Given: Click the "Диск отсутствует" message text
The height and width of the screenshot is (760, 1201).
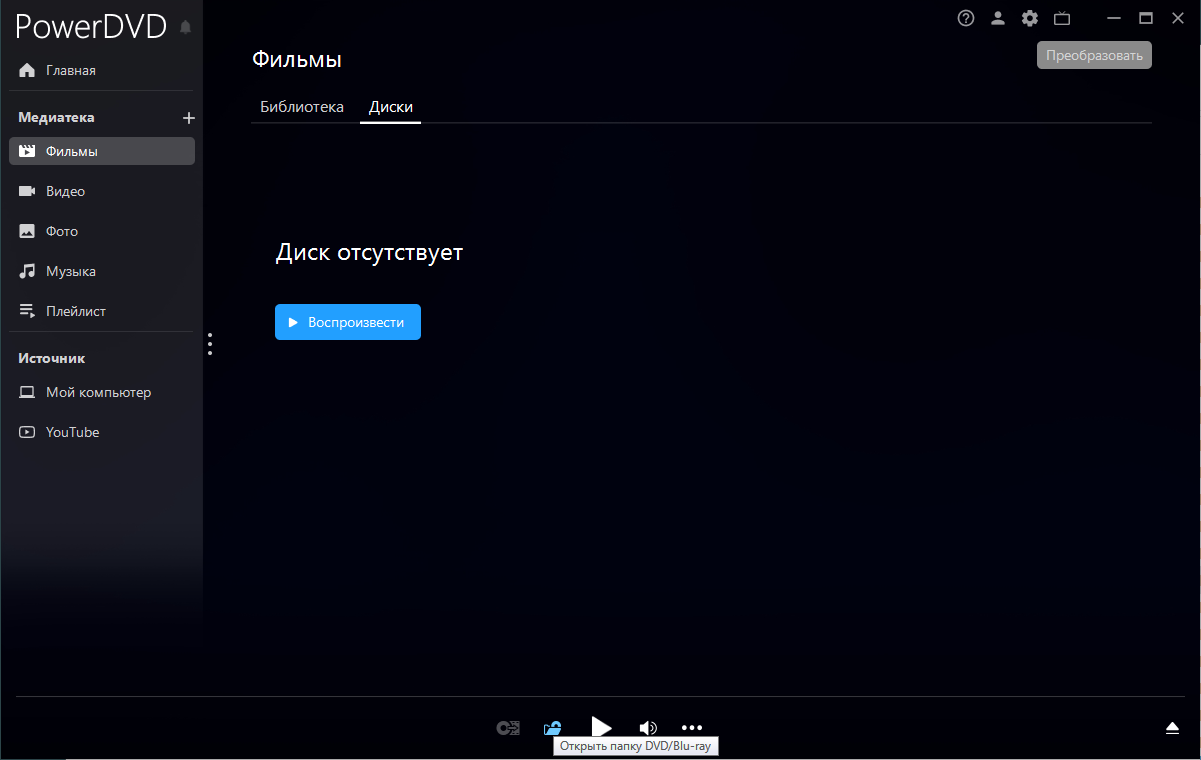Looking at the screenshot, I should [369, 252].
